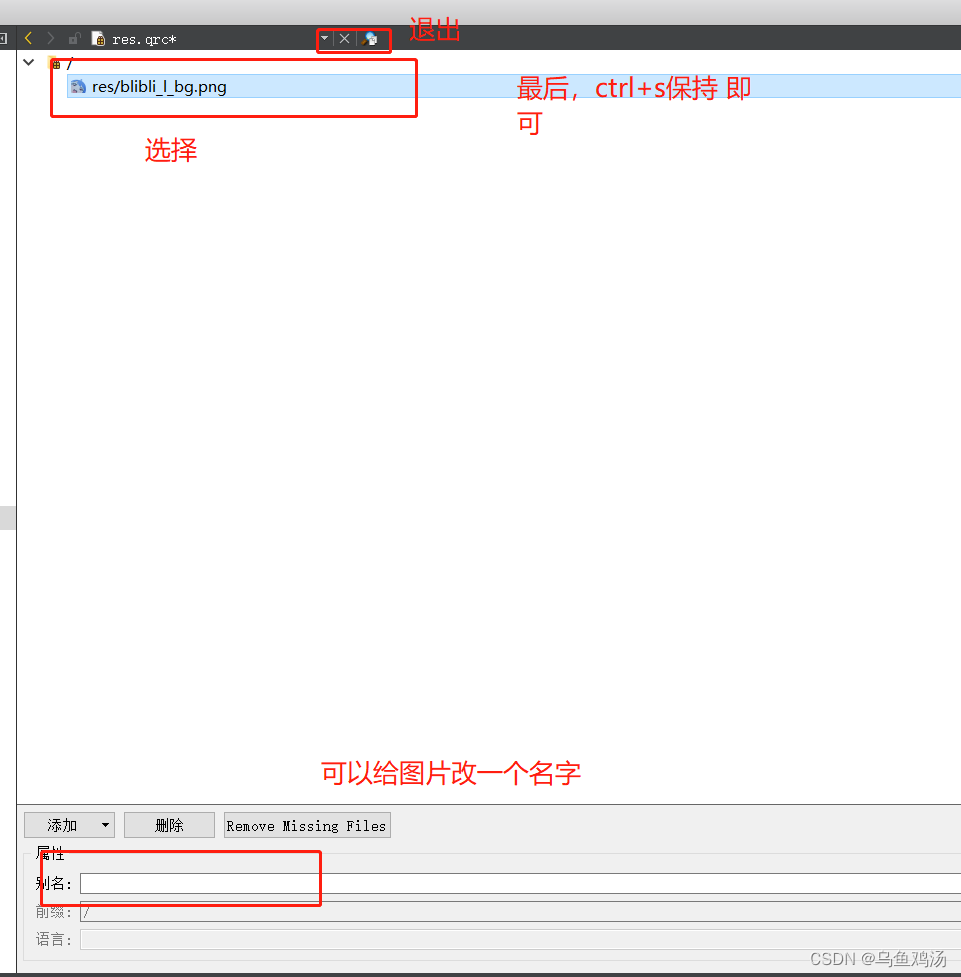Open the document switcher dropdown arrow
961x977 pixels.
pyautogui.click(x=325, y=38)
